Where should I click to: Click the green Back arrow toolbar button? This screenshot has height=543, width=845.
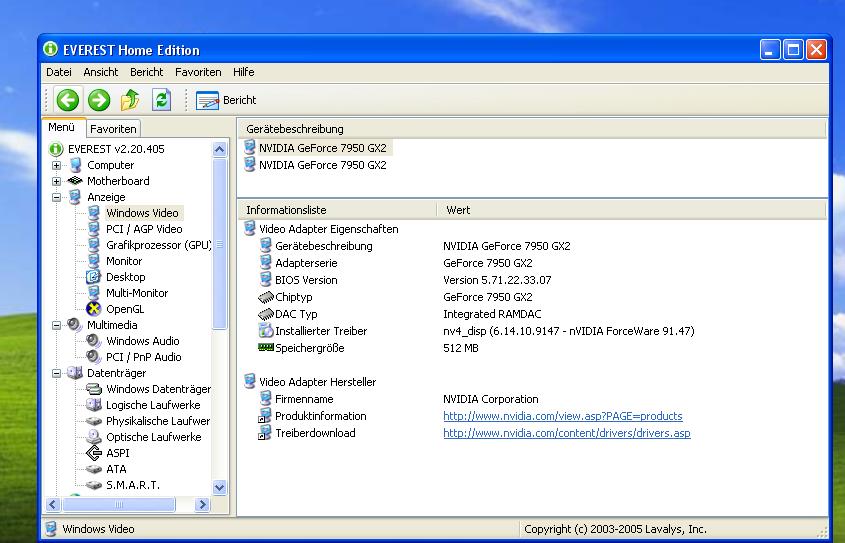pos(68,100)
